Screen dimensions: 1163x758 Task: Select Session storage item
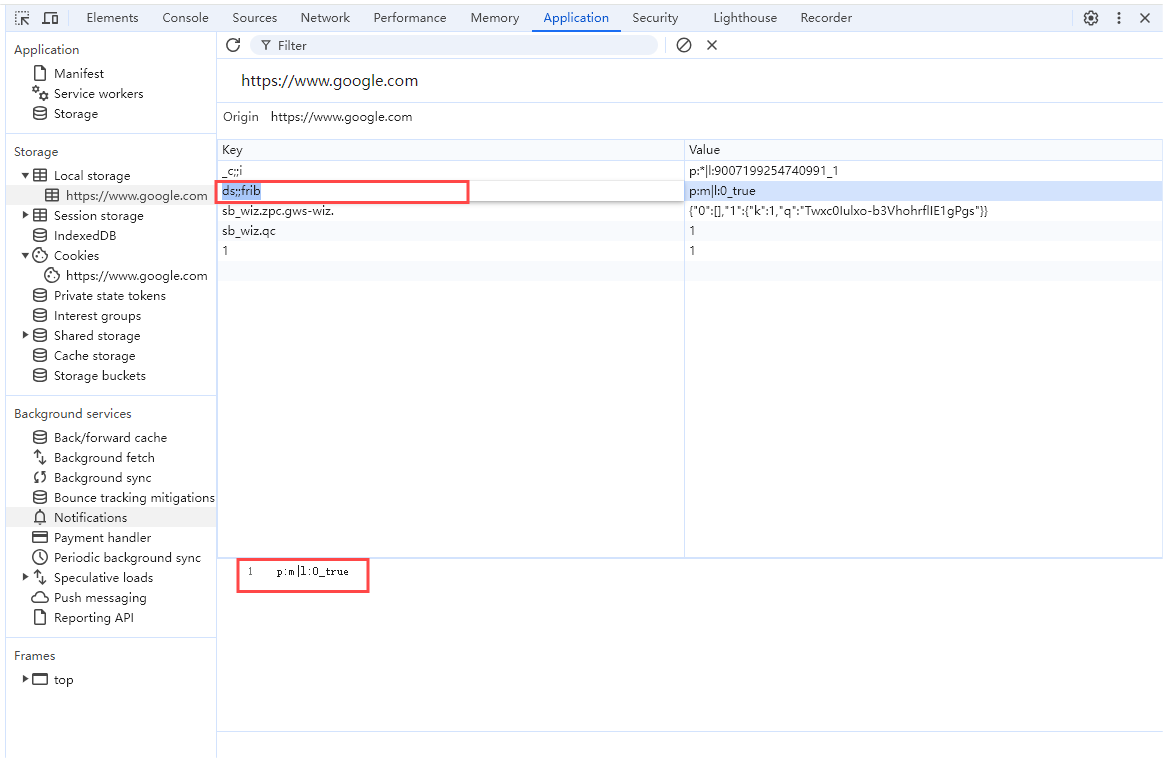tap(99, 216)
